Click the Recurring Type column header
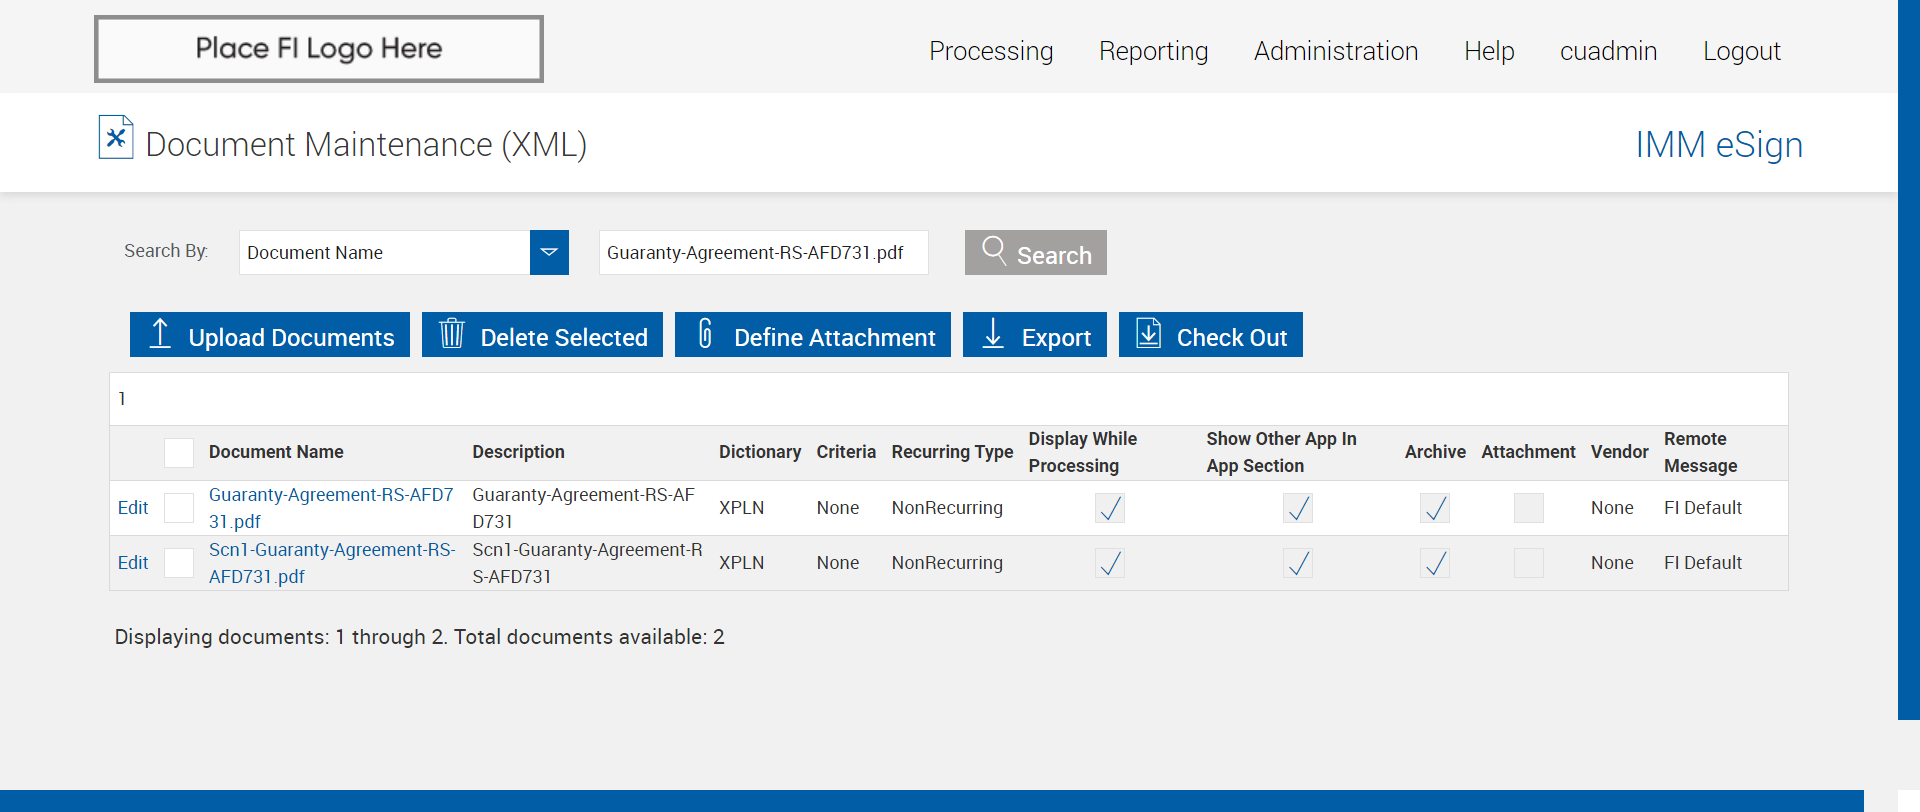This screenshot has height=812, width=1920. 952,452
